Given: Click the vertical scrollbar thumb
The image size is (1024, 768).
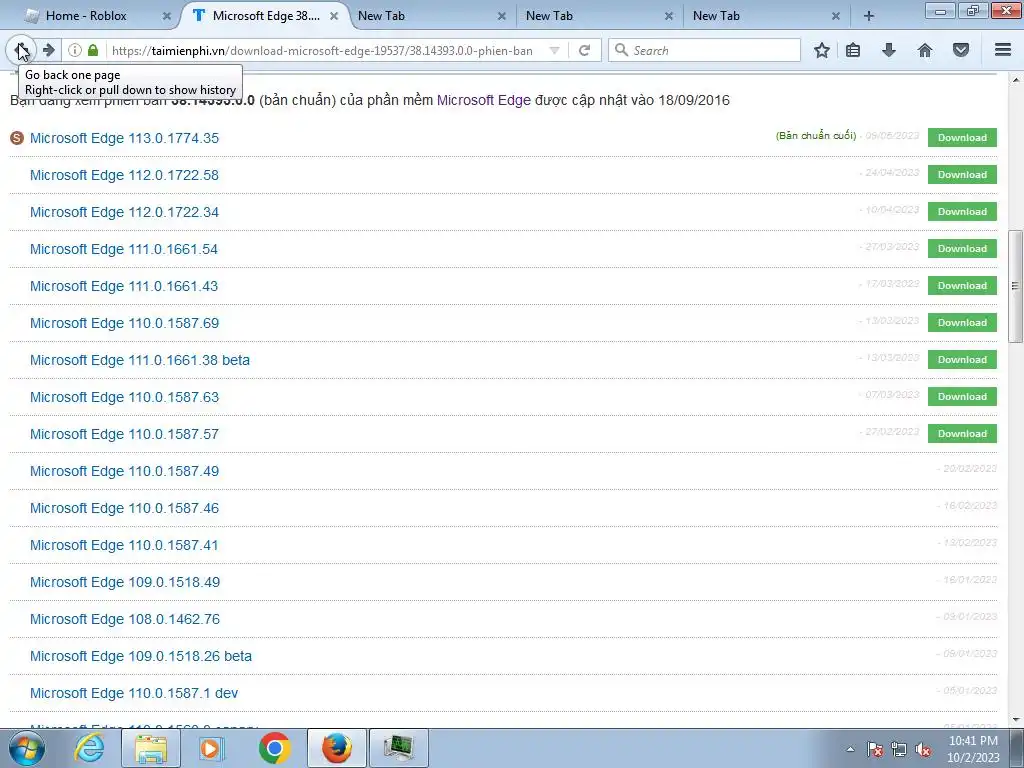Looking at the screenshot, I should coord(1016,286).
